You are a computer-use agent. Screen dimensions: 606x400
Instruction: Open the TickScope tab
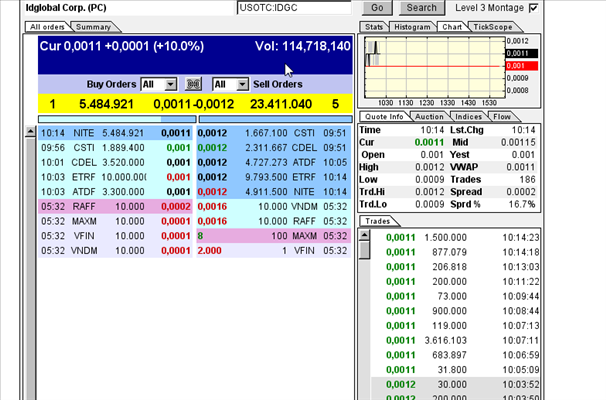[x=493, y=27]
